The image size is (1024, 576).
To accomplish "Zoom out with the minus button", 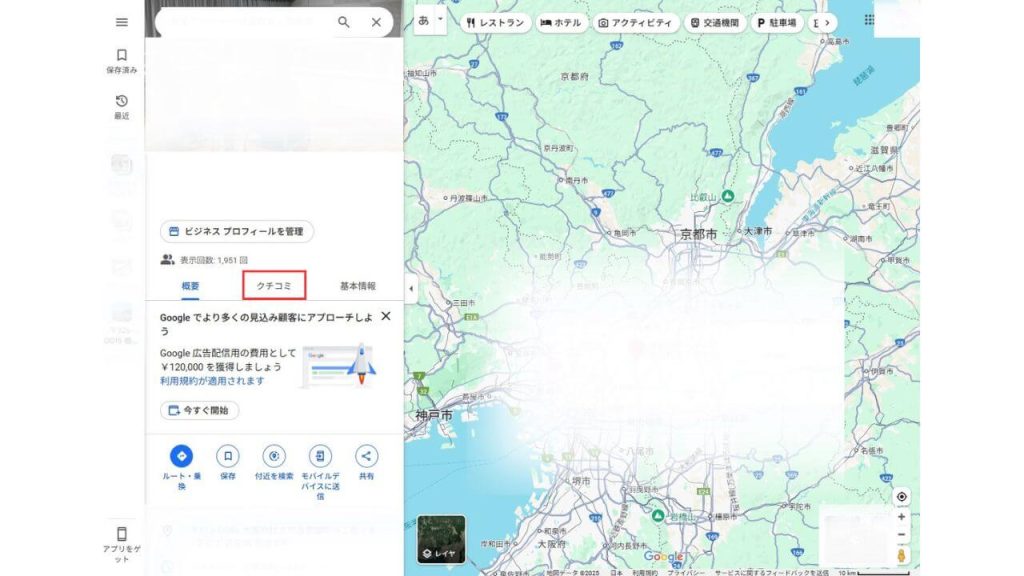I will tap(901, 534).
